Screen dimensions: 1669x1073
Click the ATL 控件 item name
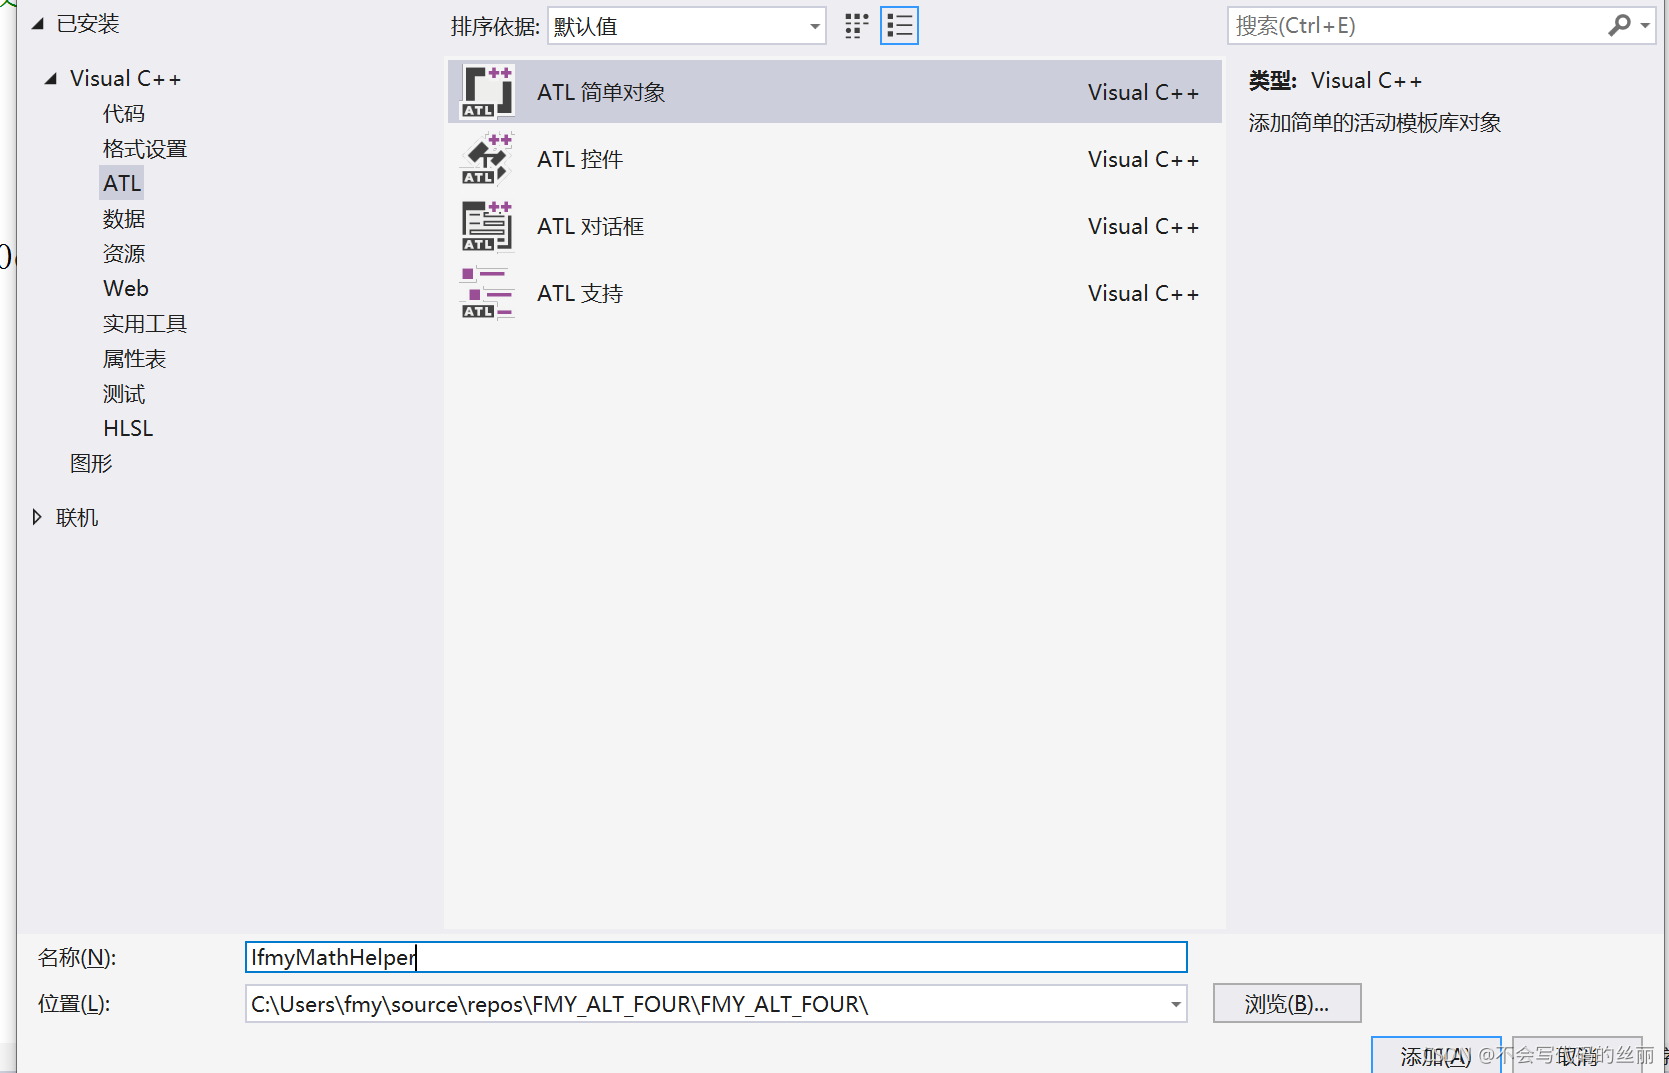point(580,159)
